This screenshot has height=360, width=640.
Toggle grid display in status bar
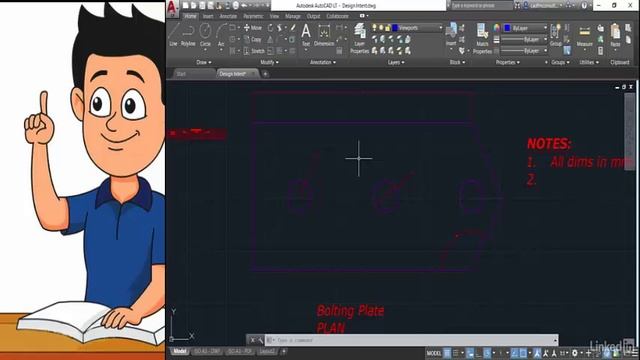point(447,353)
